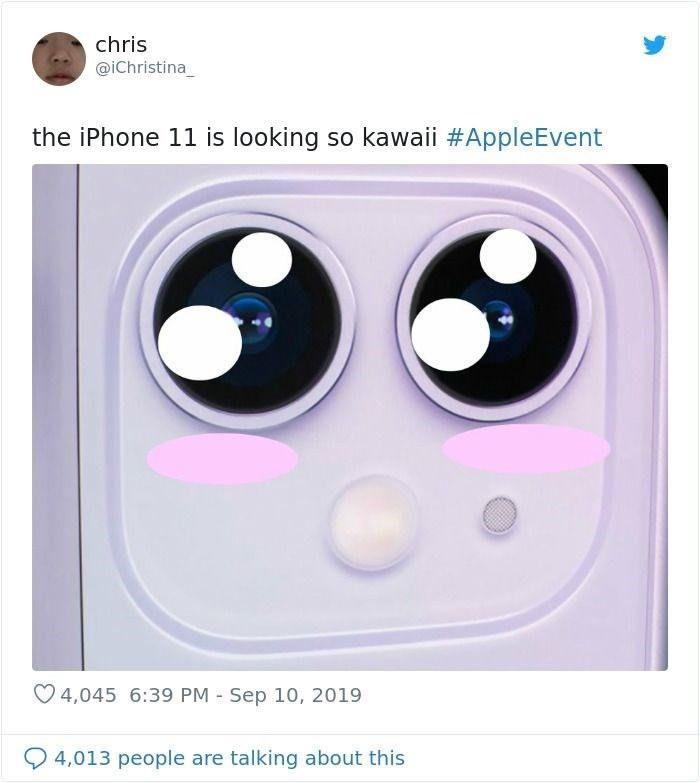Follow the #AppleEvent hashtag link

(x=524, y=137)
